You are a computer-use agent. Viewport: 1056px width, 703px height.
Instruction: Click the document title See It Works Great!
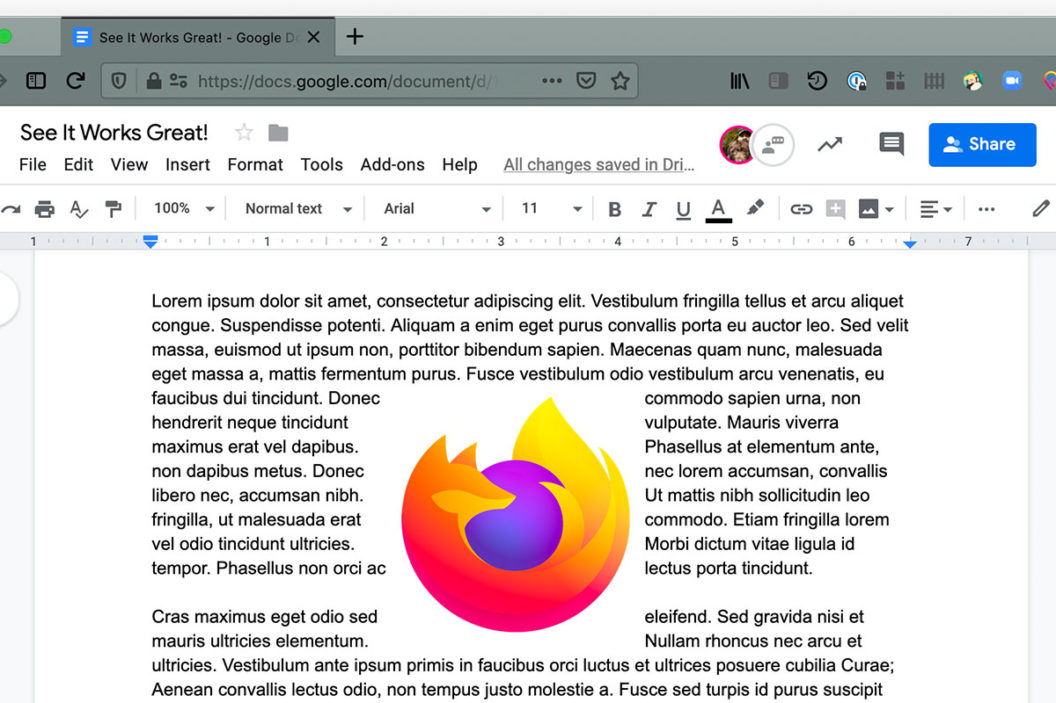(x=114, y=133)
